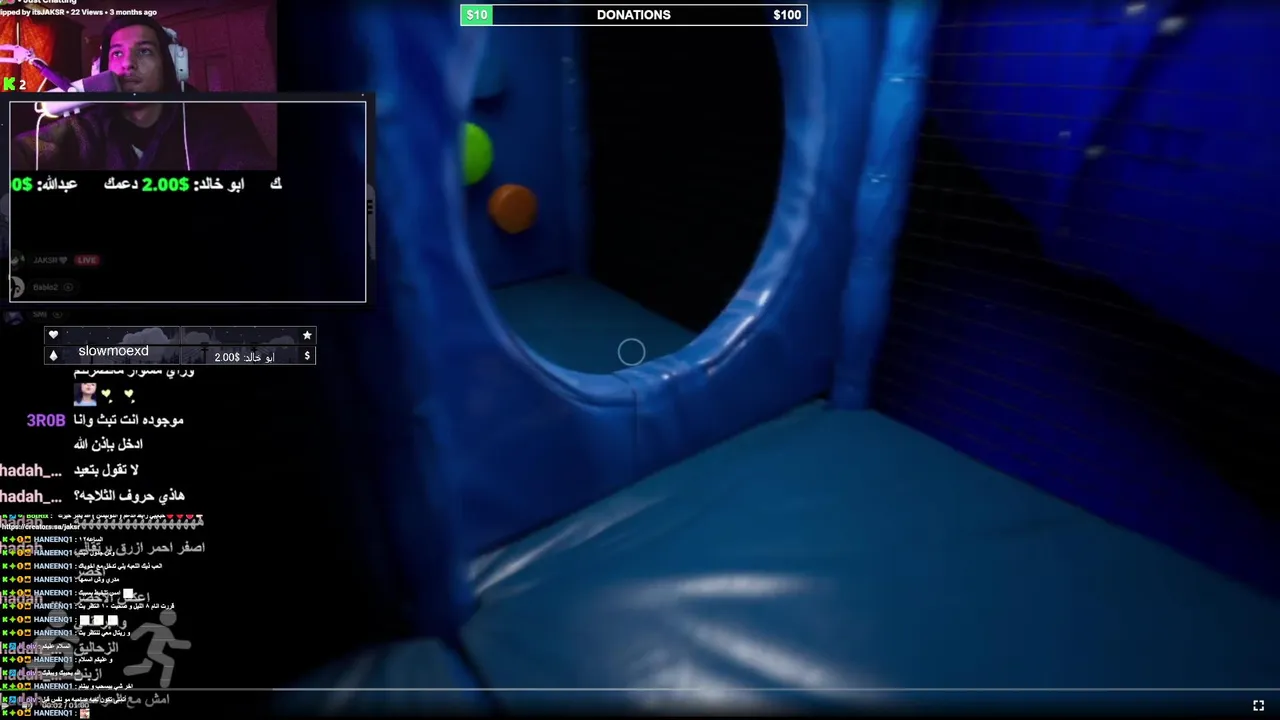The width and height of the screenshot is (1280, 720).
Task: Select the $100 donation goal label
Action: (787, 15)
